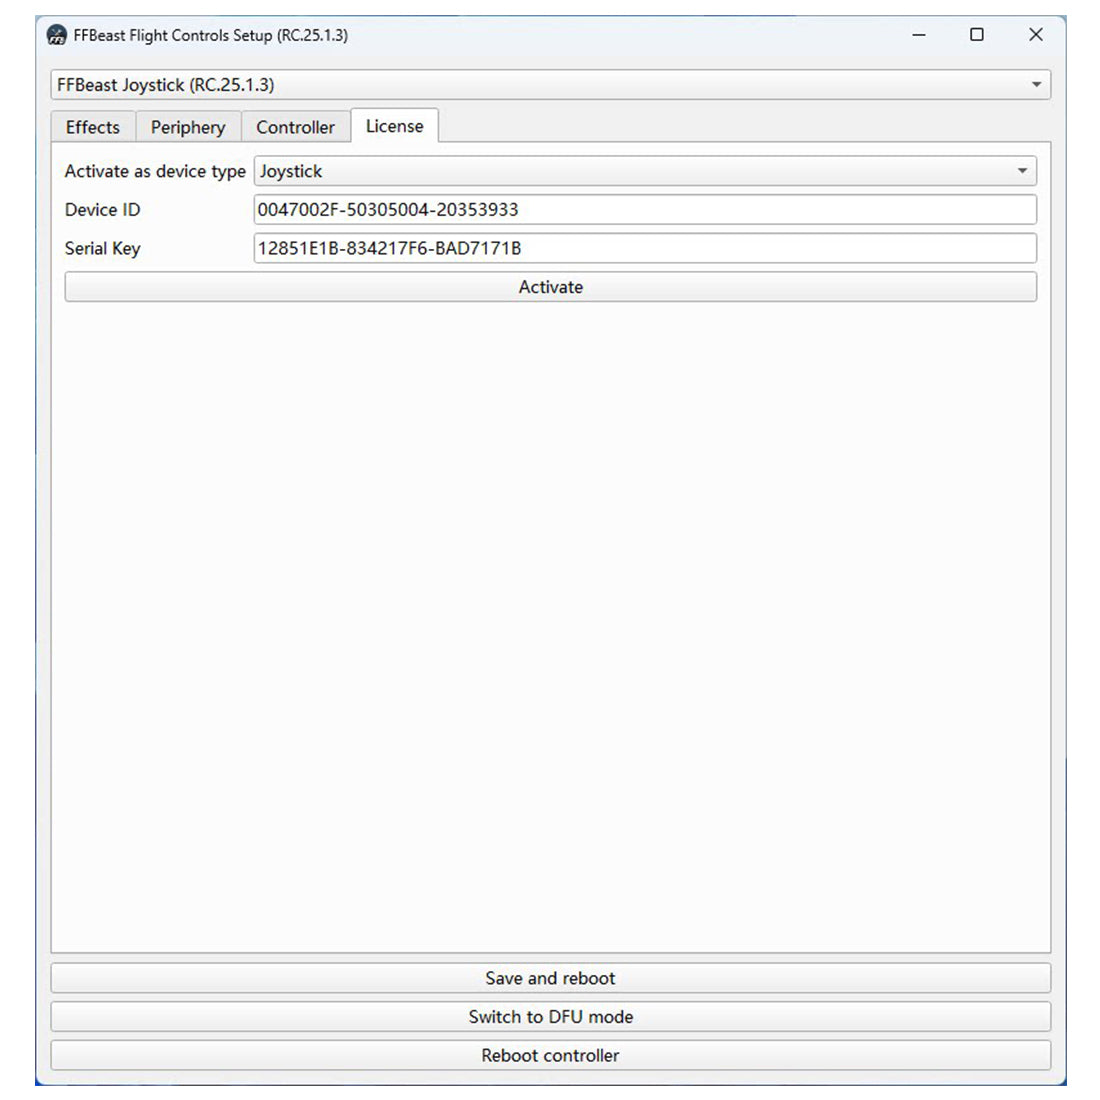This screenshot has height=1100, width=1100.
Task: Switch to the Effects tab
Action: click(93, 127)
